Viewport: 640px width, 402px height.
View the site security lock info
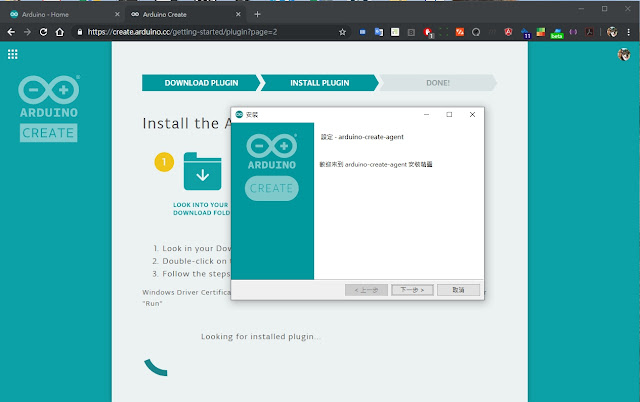tap(80, 32)
